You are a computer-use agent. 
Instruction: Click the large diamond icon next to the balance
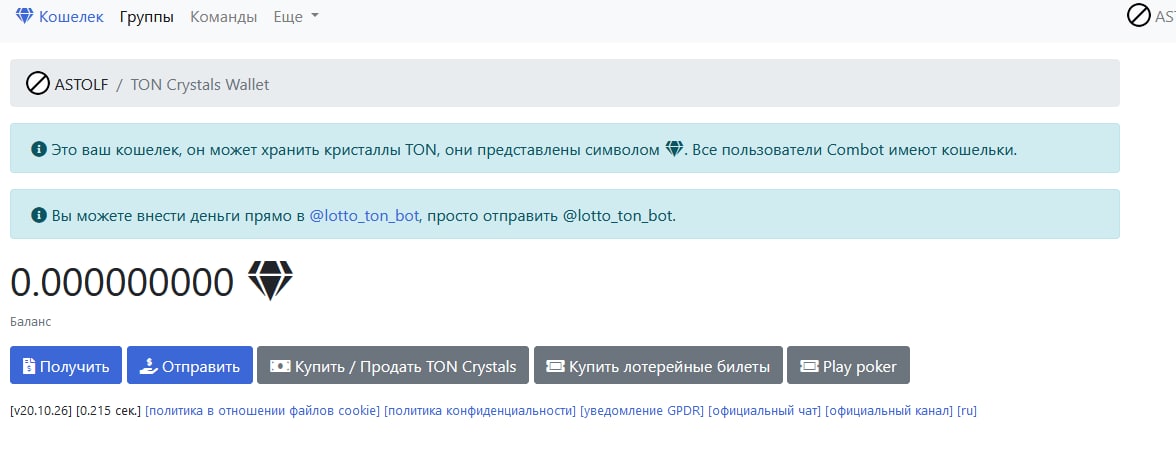(271, 281)
